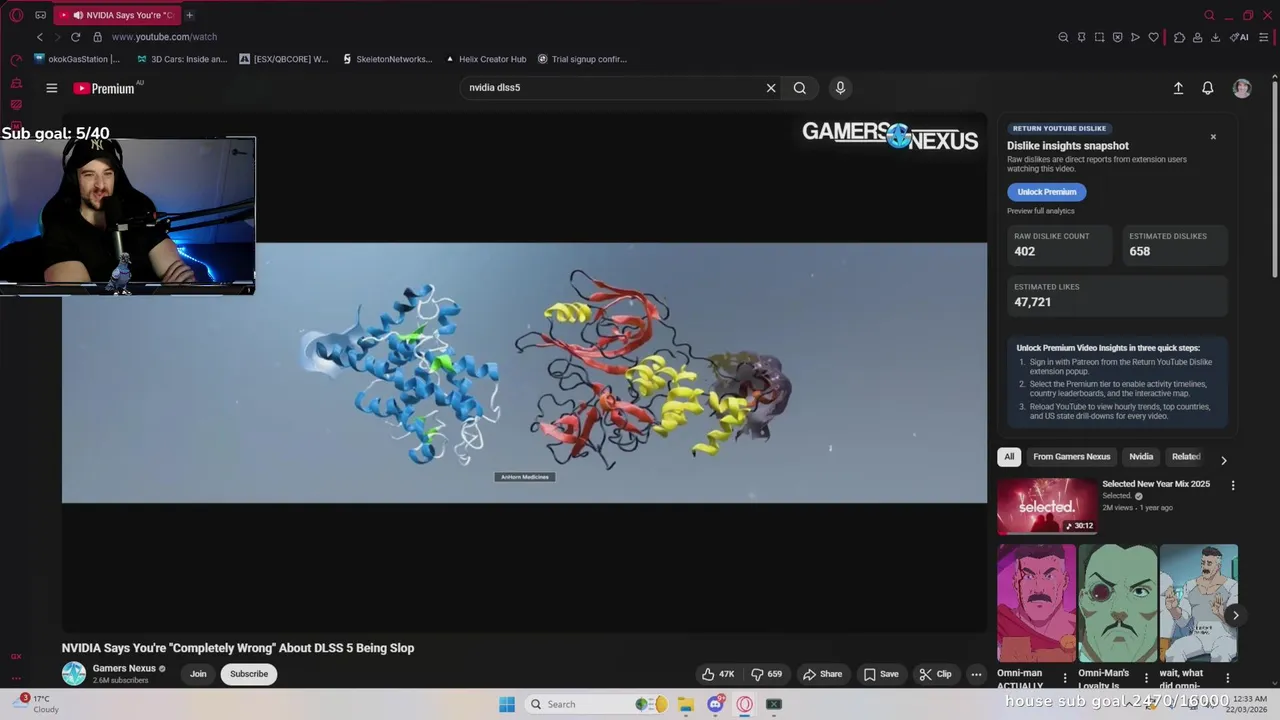
Task: Open the okokGasStation bookmark
Action: point(77,59)
